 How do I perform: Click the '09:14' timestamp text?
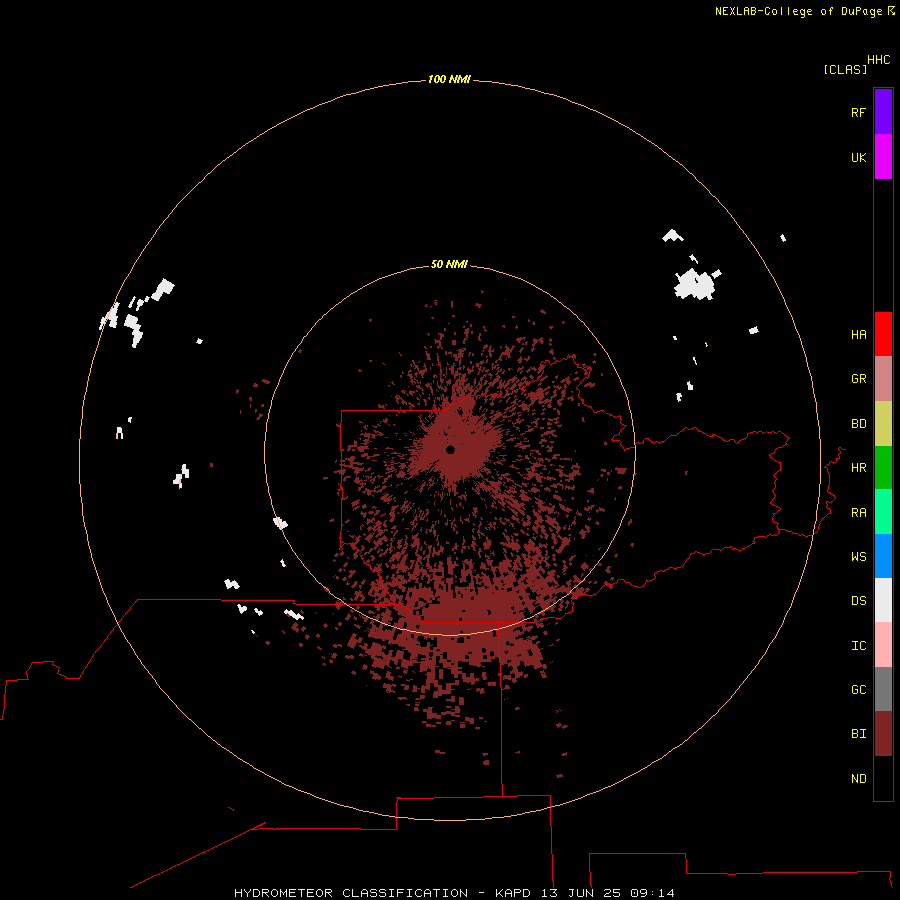pos(652,893)
